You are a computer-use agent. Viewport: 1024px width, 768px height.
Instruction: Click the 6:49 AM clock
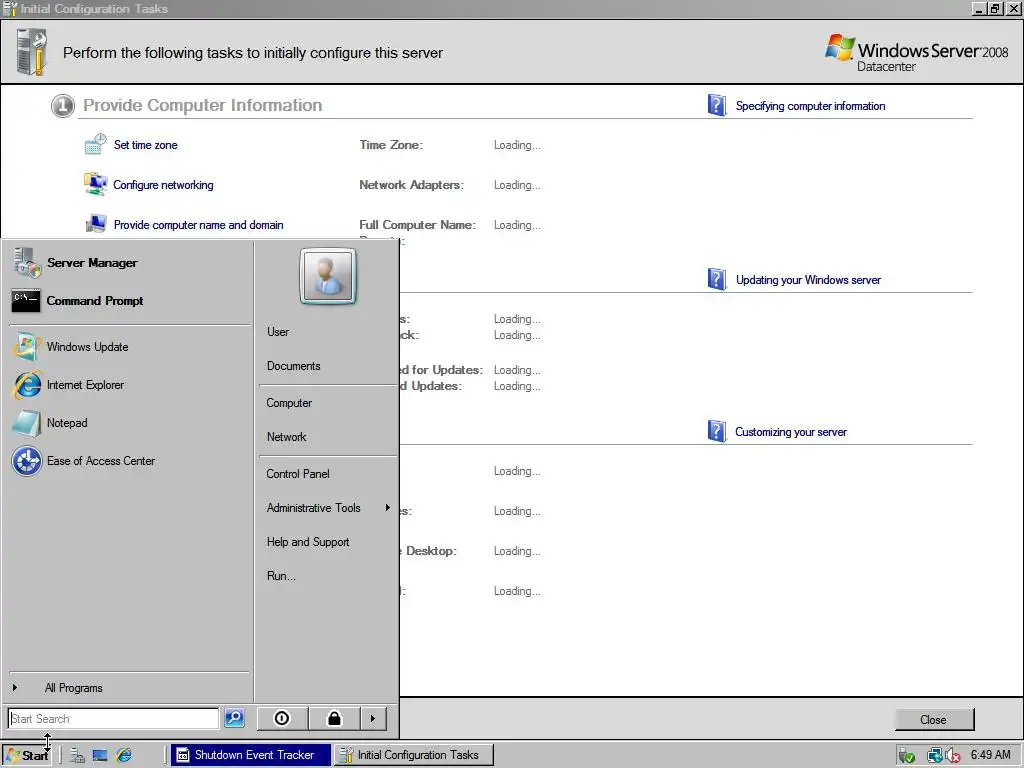991,755
